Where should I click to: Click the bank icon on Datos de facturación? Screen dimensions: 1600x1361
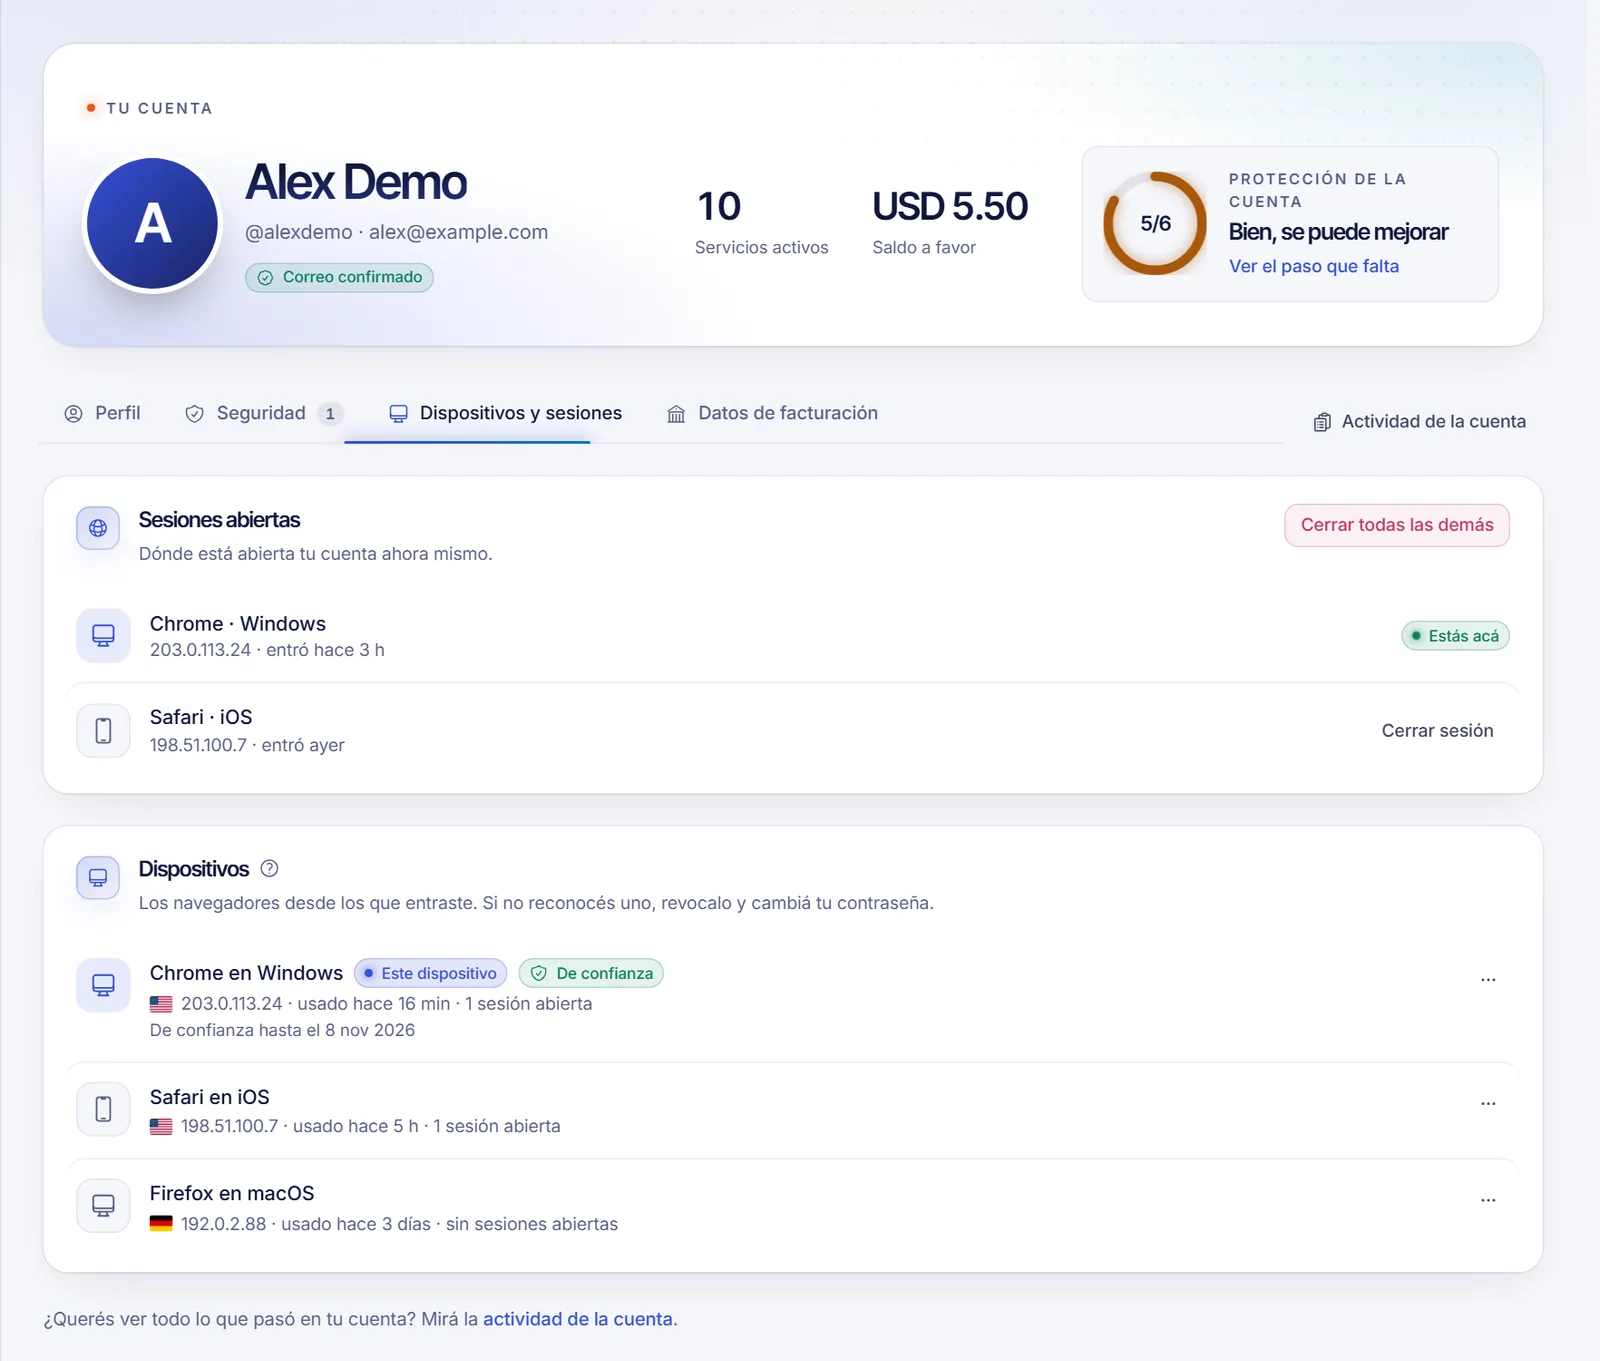pos(676,414)
